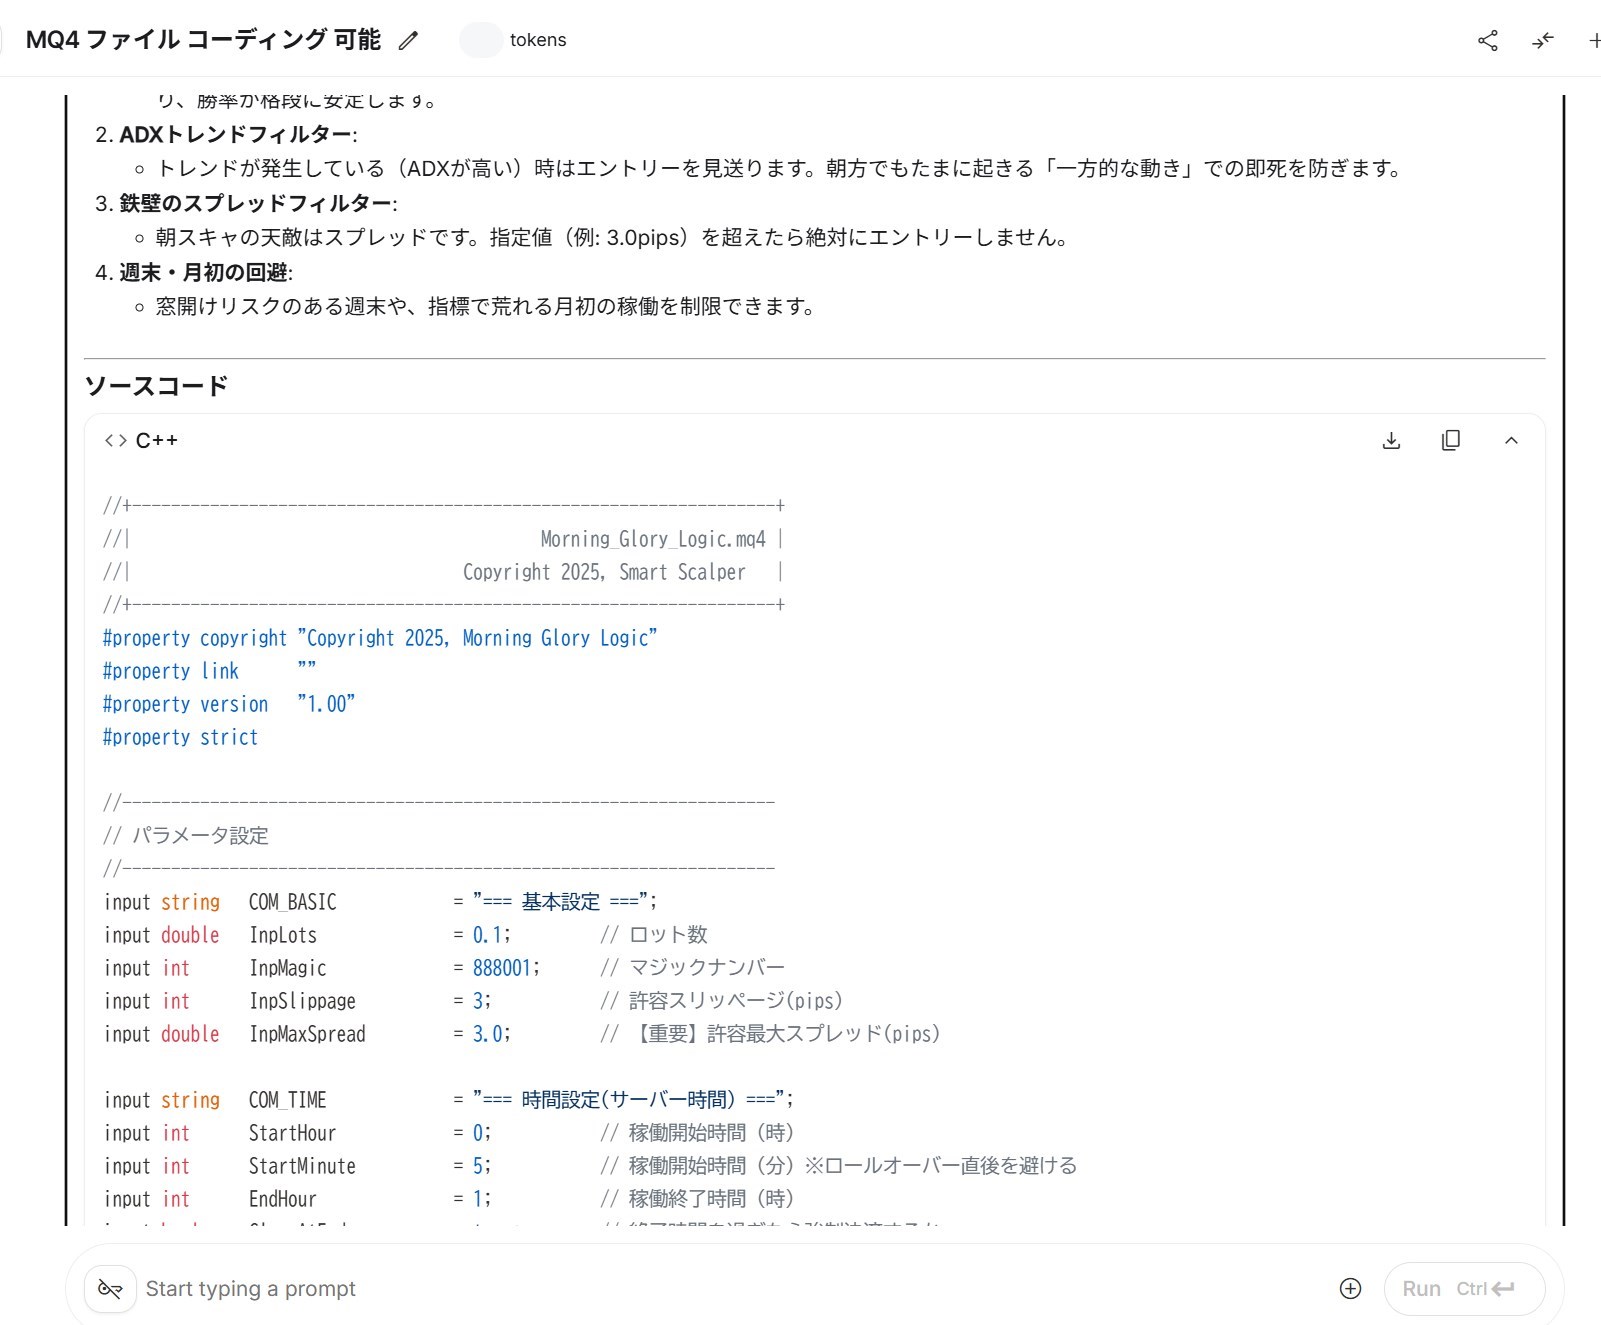Download the C++ code block
The width and height of the screenshot is (1601, 1325).
coord(1391,441)
